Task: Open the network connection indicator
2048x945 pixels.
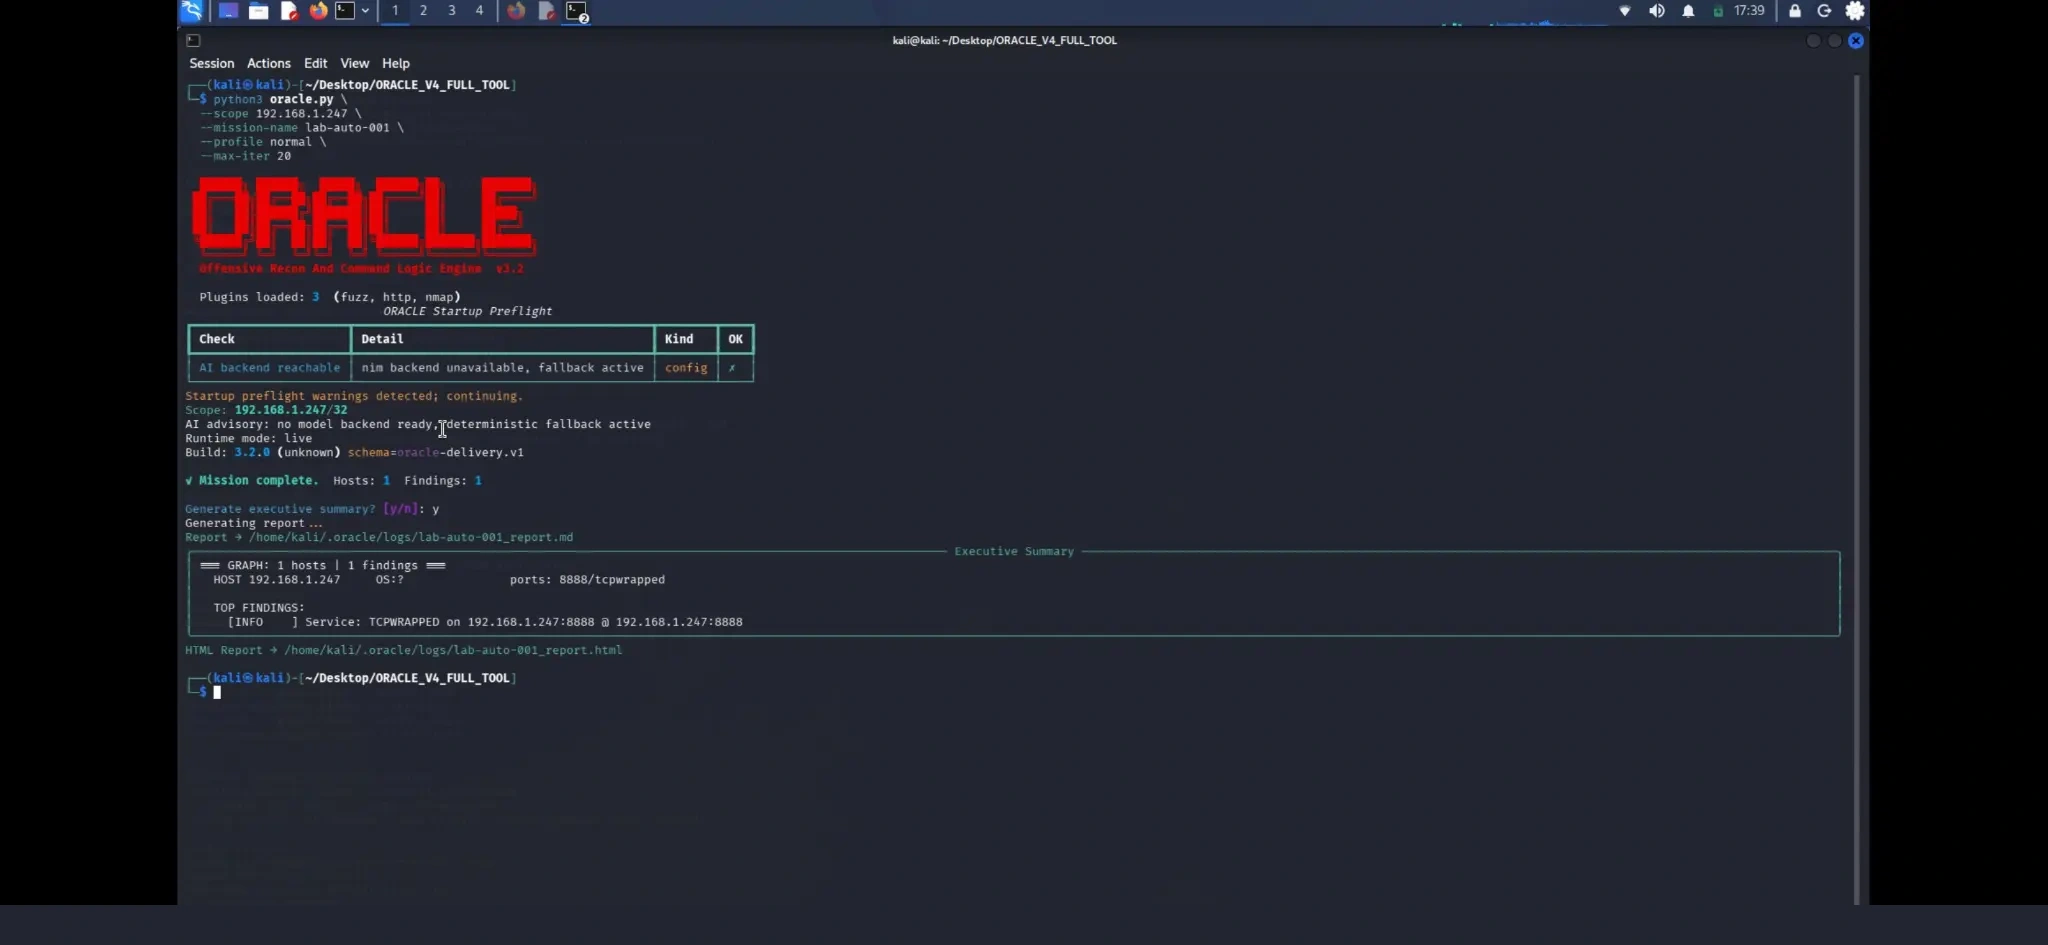Action: (x=1625, y=11)
